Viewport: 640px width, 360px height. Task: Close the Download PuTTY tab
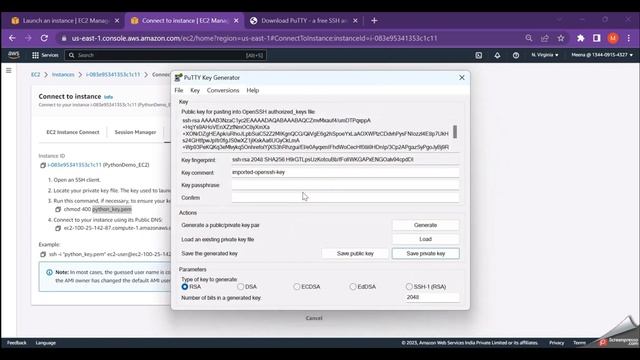point(355,20)
